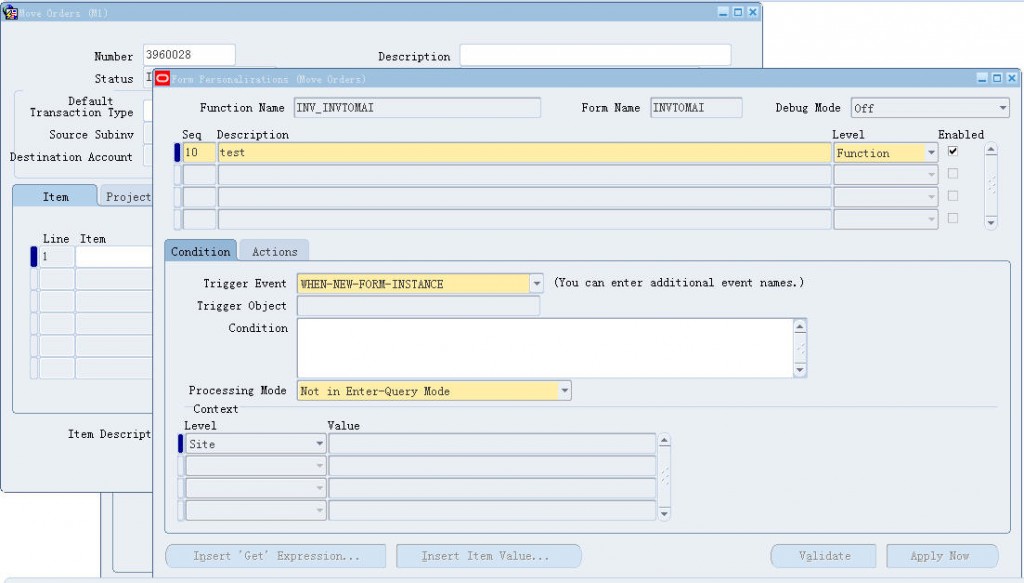Image resolution: width=1024 pixels, height=583 pixels.
Task: Click the Insert Item Value button
Action: pos(488,555)
